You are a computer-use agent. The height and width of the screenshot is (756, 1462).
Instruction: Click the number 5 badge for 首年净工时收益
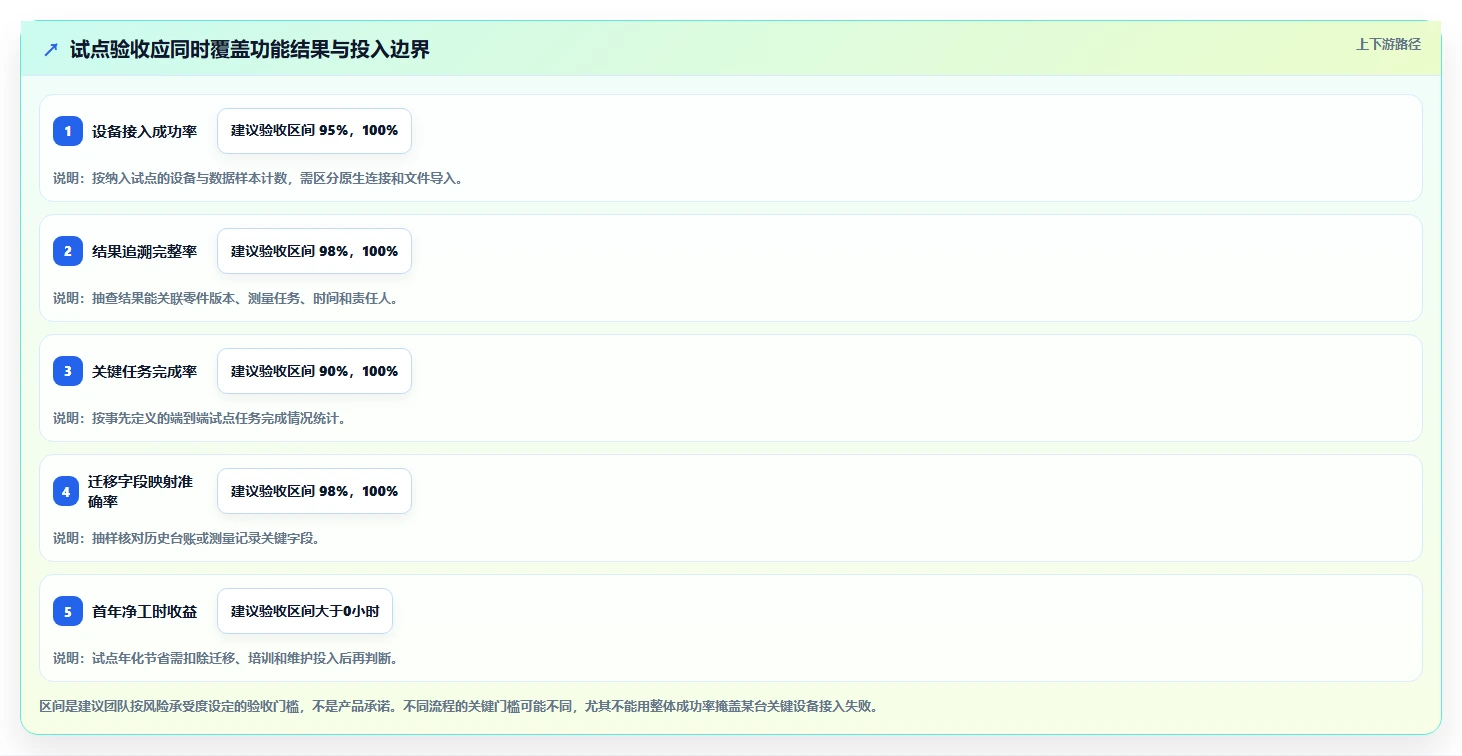click(68, 611)
